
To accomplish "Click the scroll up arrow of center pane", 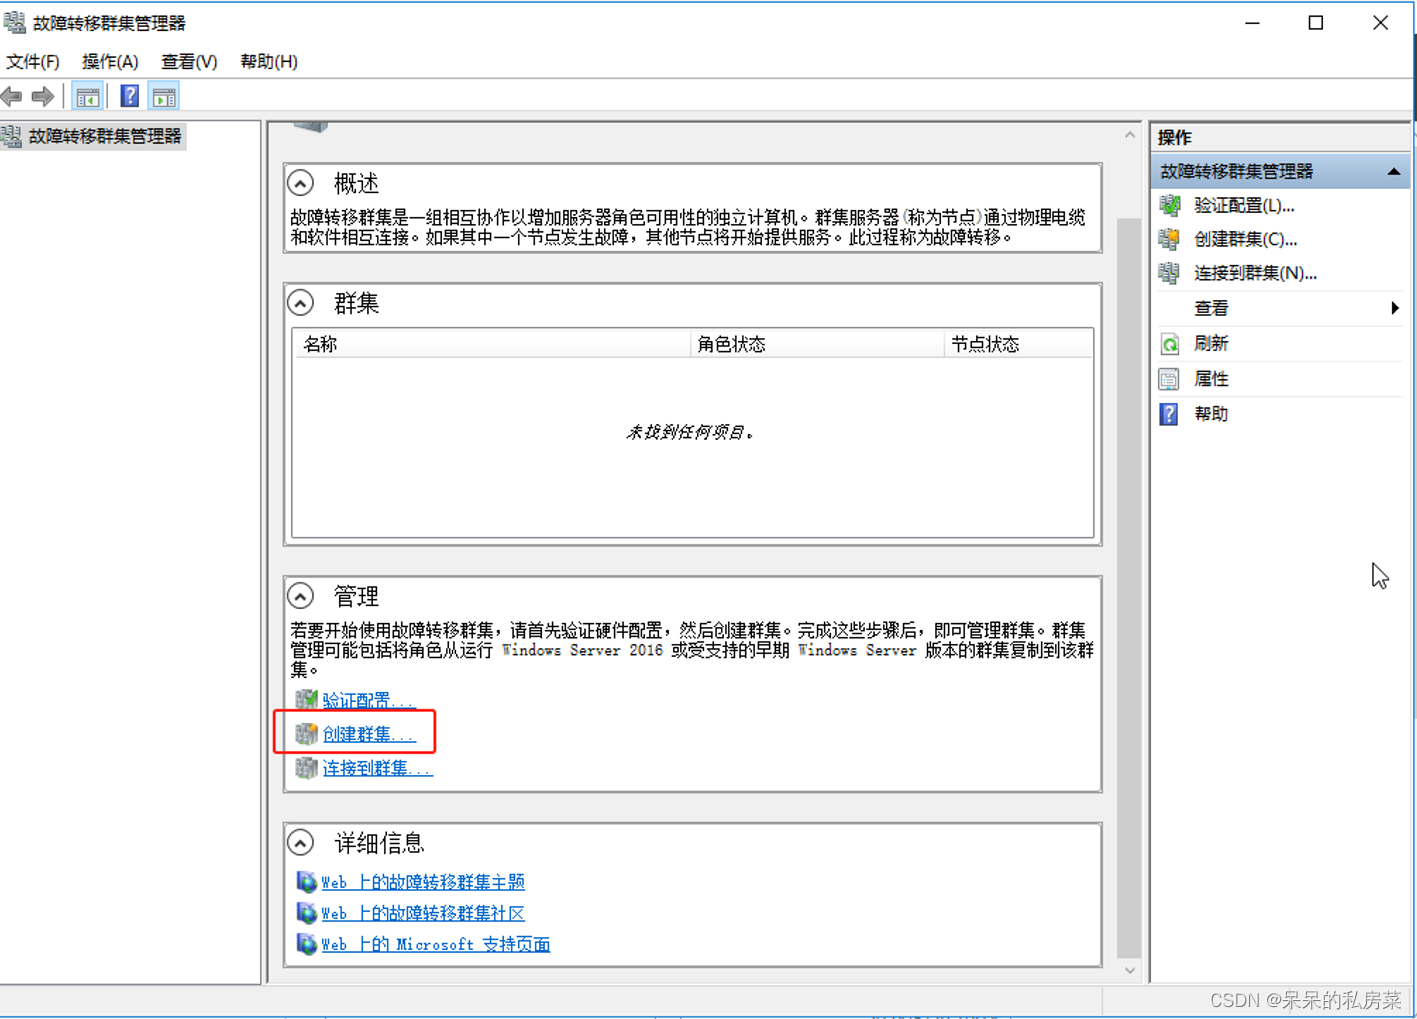I will click(x=1130, y=135).
